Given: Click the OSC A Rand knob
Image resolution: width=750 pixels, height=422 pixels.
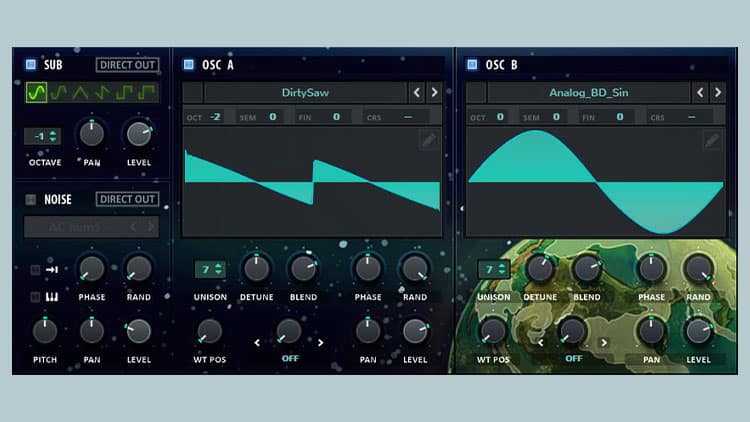Looking at the screenshot, I should tap(415, 268).
